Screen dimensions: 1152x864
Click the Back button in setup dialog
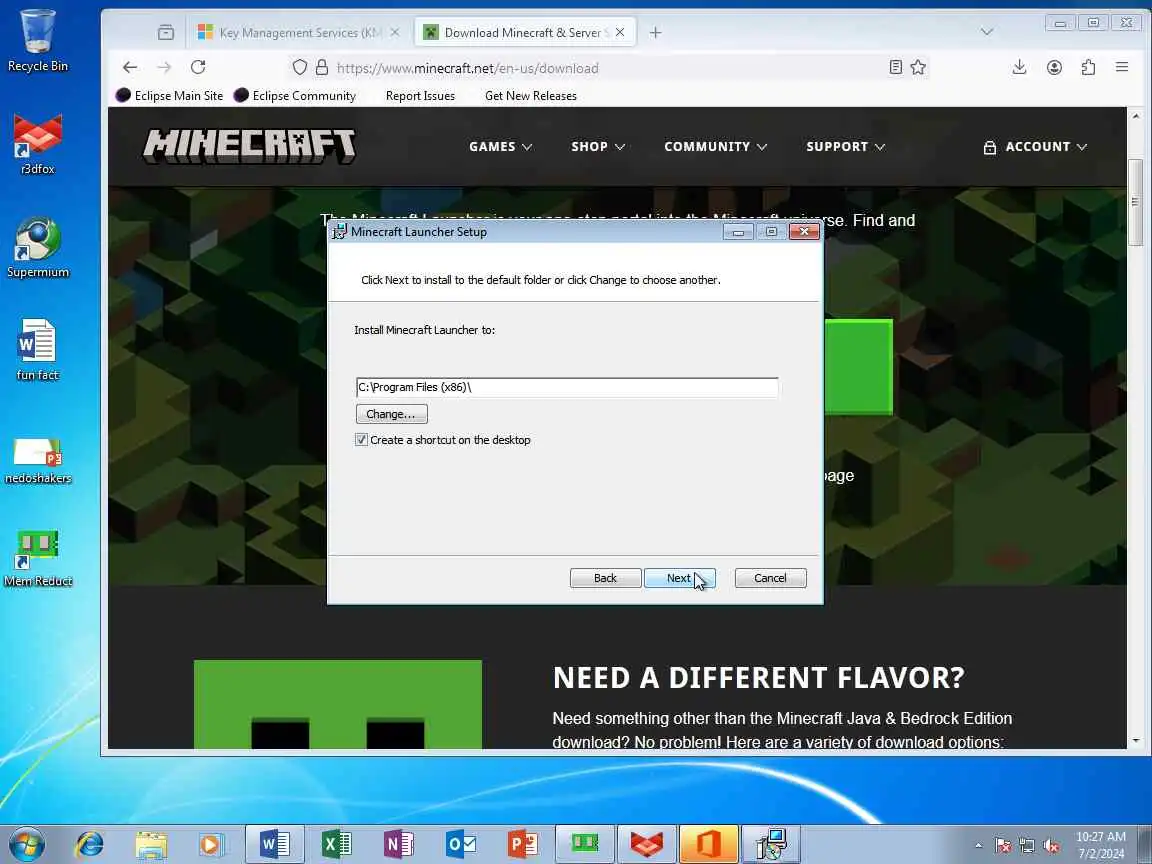click(605, 578)
